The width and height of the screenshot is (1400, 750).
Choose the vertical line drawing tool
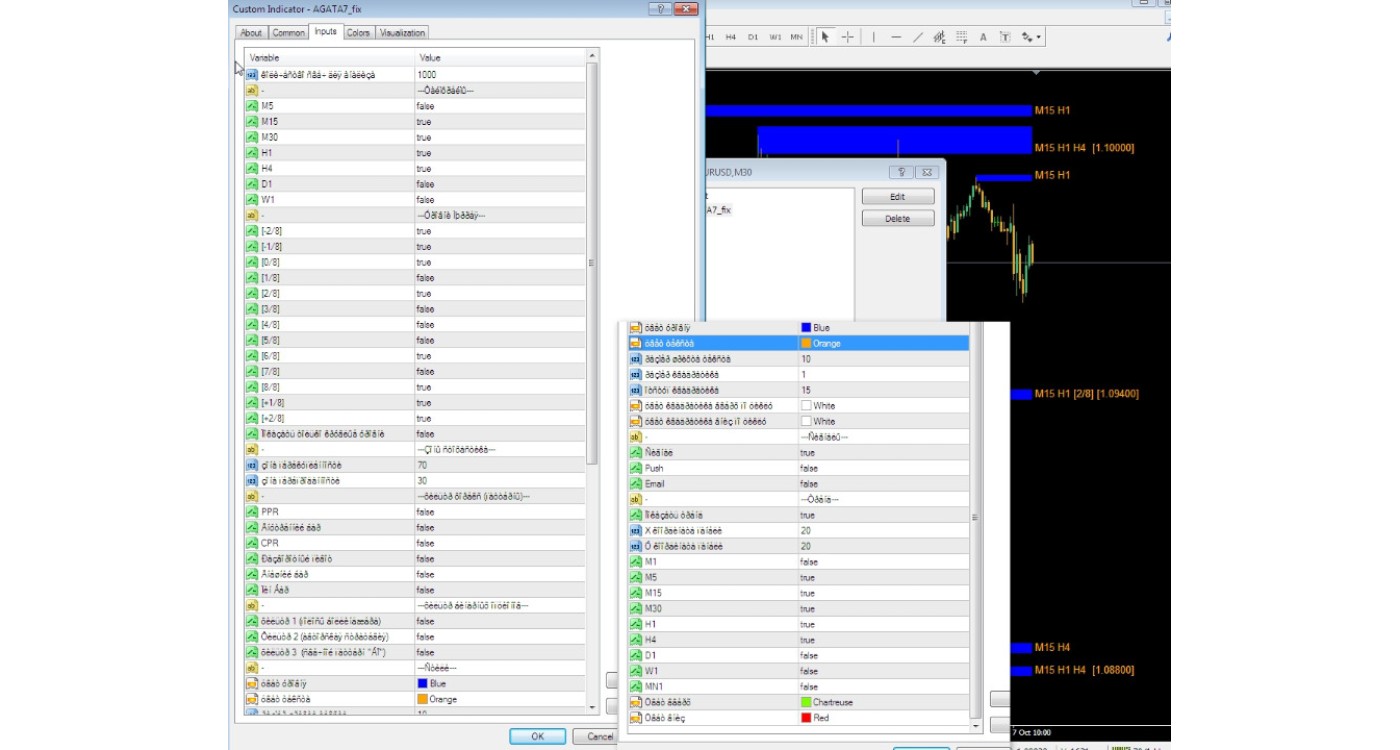point(873,37)
